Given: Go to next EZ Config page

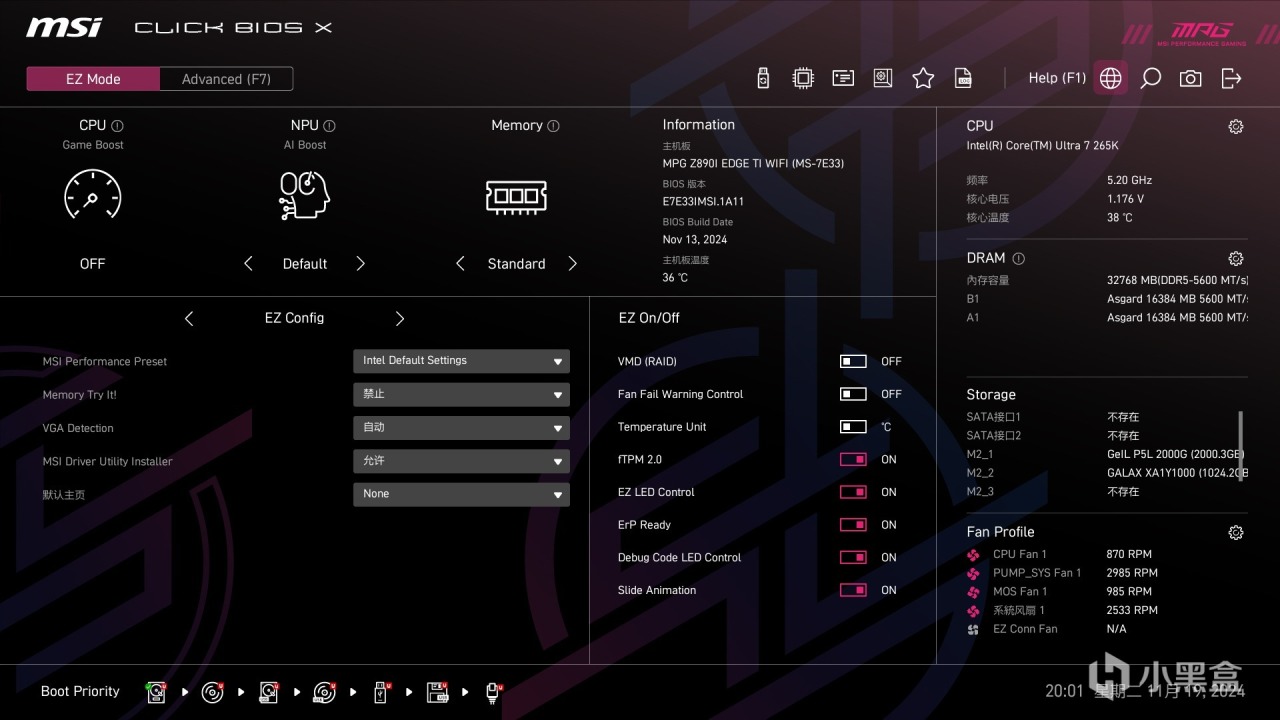Looking at the screenshot, I should (x=400, y=318).
